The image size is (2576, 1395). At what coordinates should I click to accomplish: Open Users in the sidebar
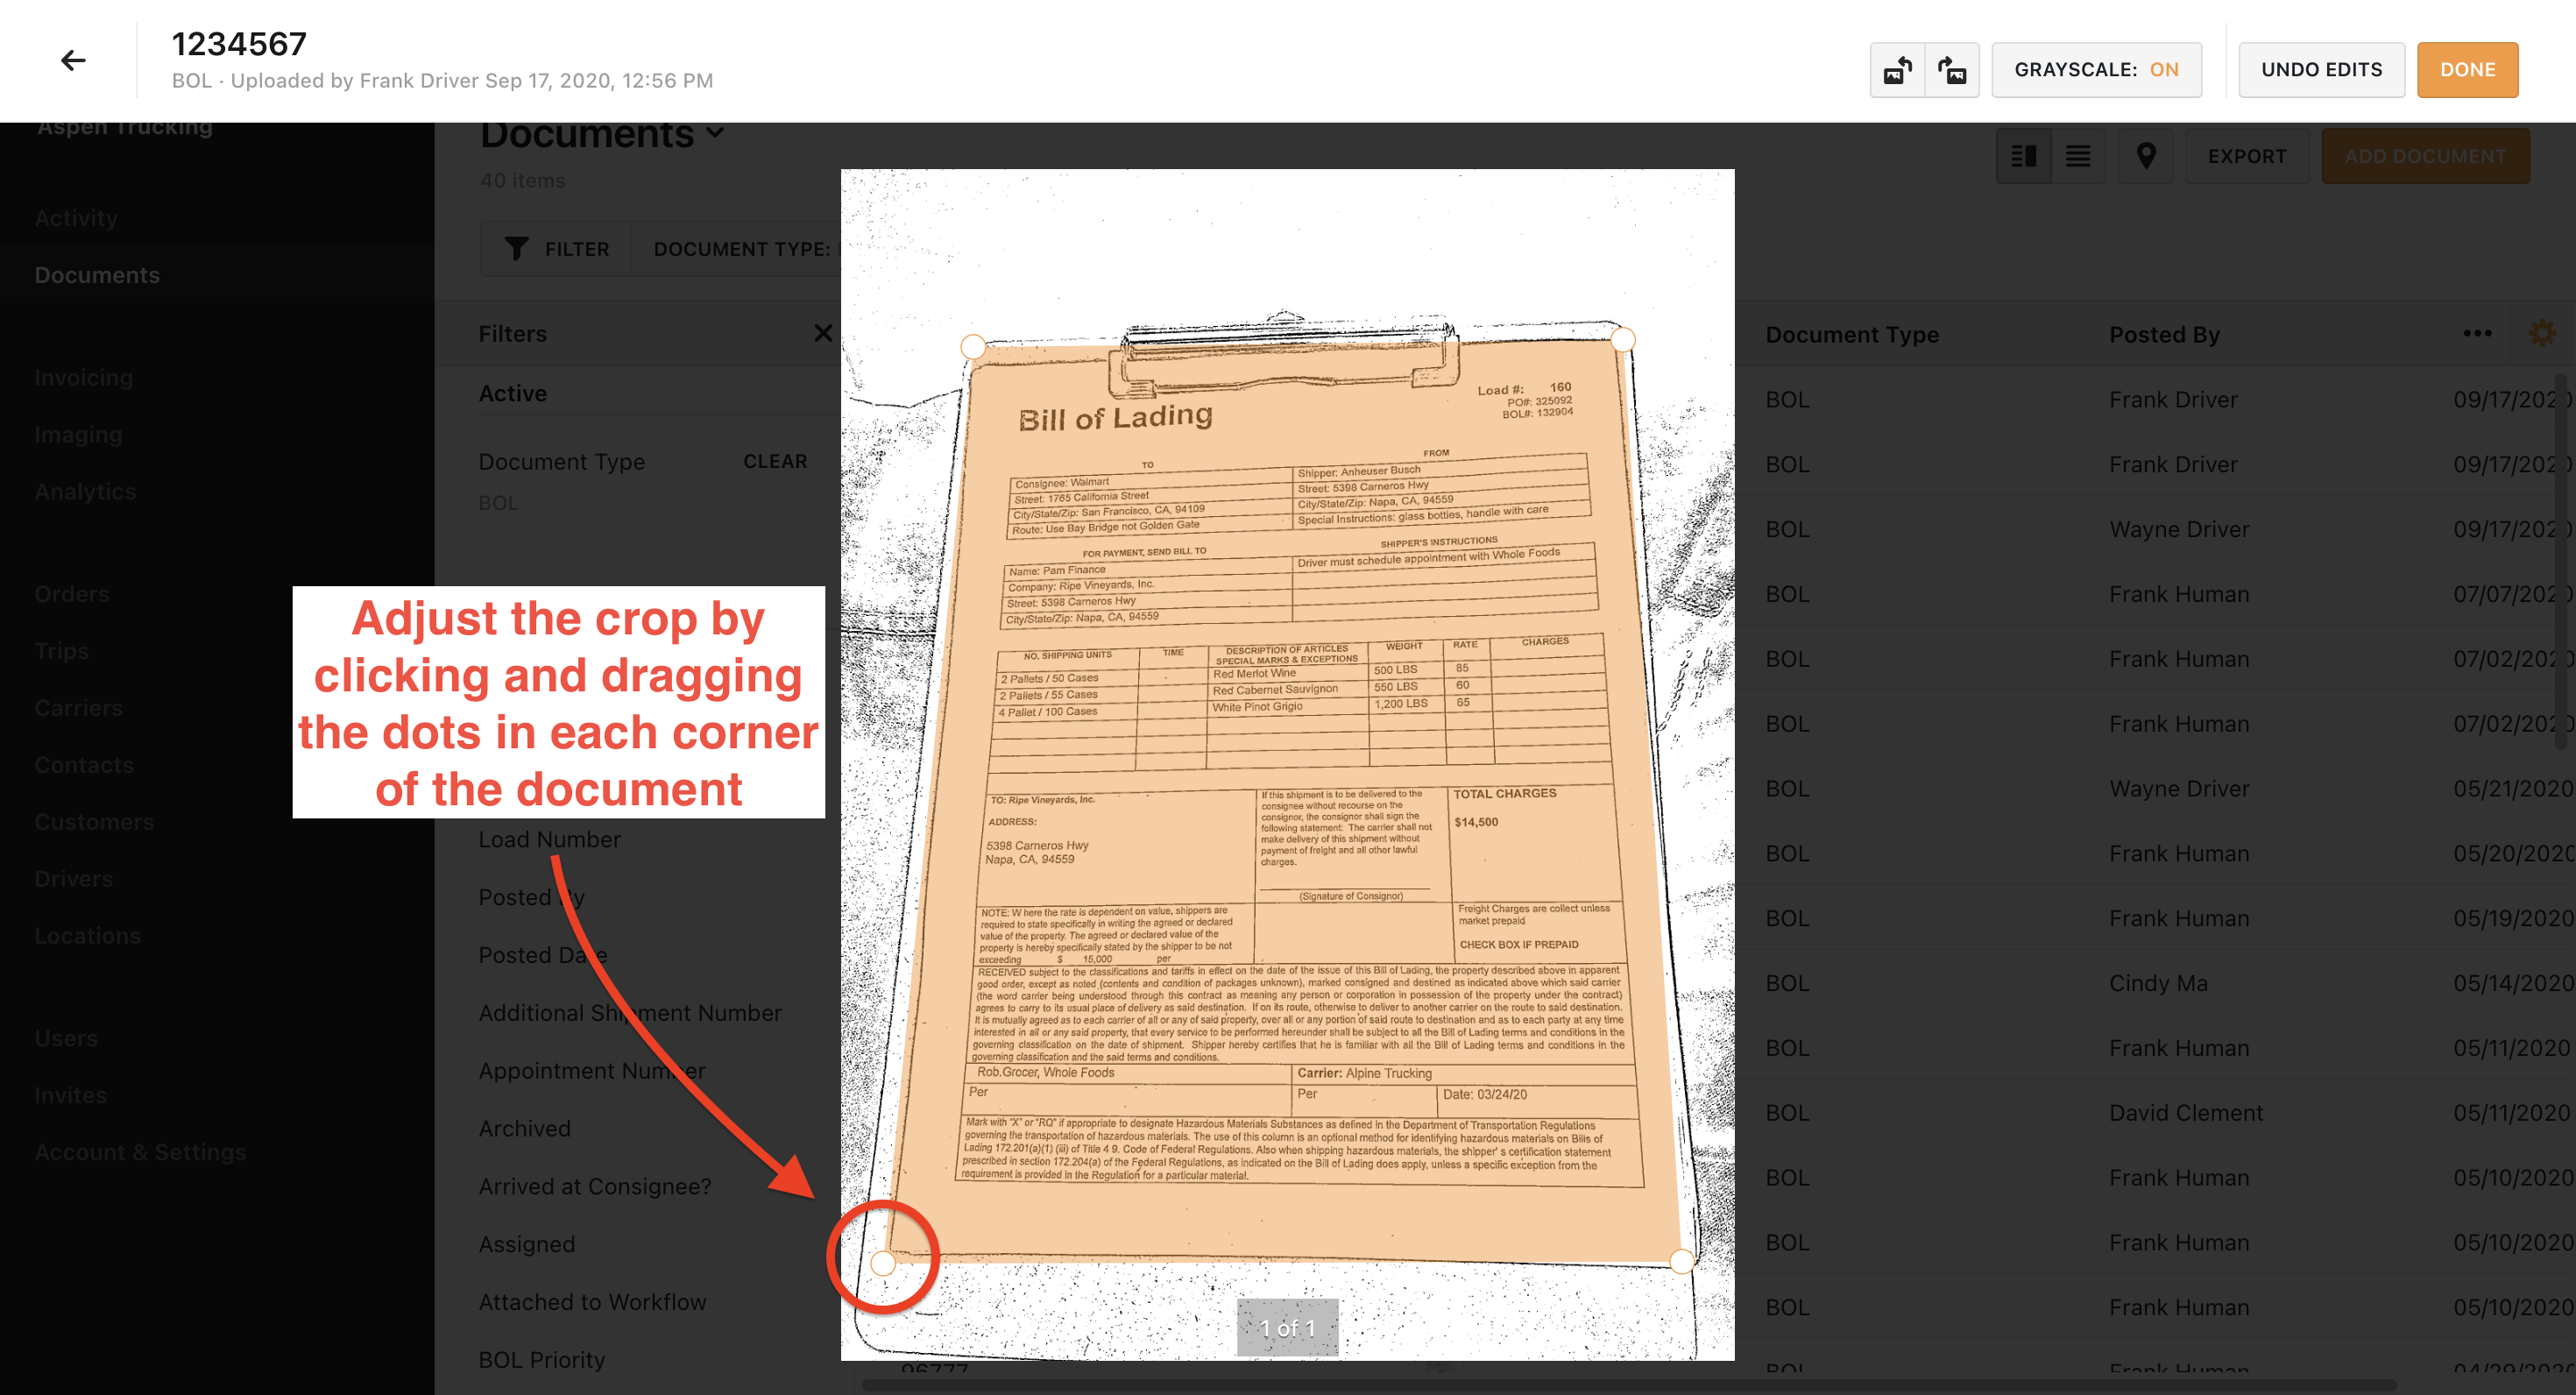(66, 1038)
